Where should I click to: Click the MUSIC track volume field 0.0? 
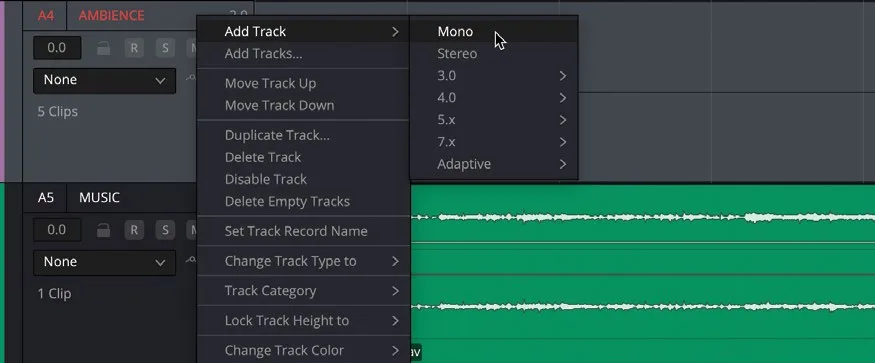[x=57, y=230]
